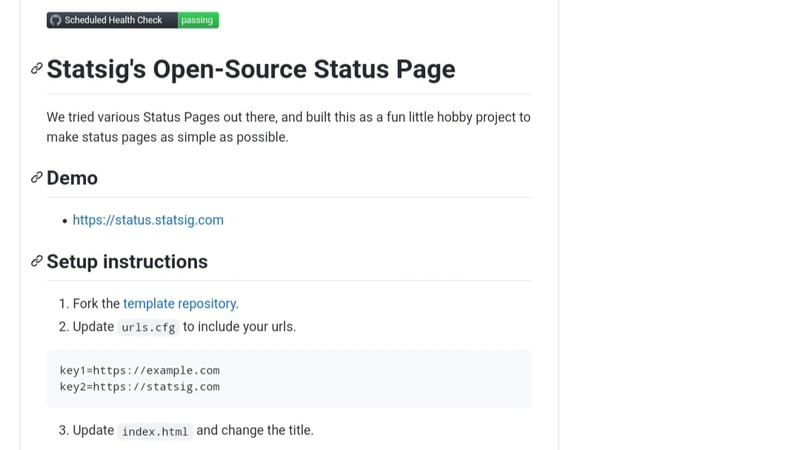
Task: Click the 'Fork the' step one text
Action: click(96, 304)
